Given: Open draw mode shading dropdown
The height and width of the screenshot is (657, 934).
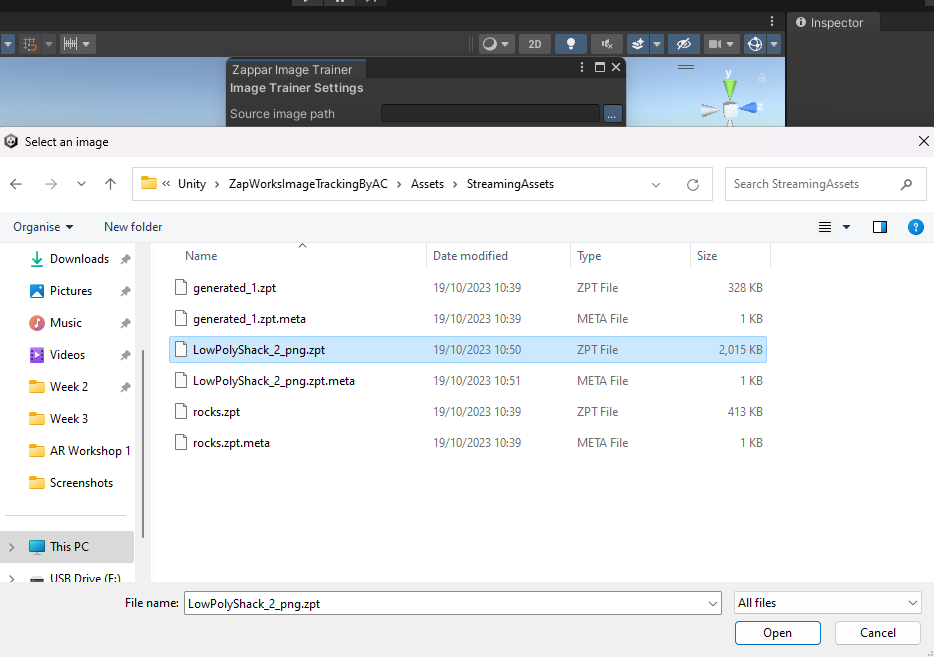Looking at the screenshot, I should click(495, 44).
